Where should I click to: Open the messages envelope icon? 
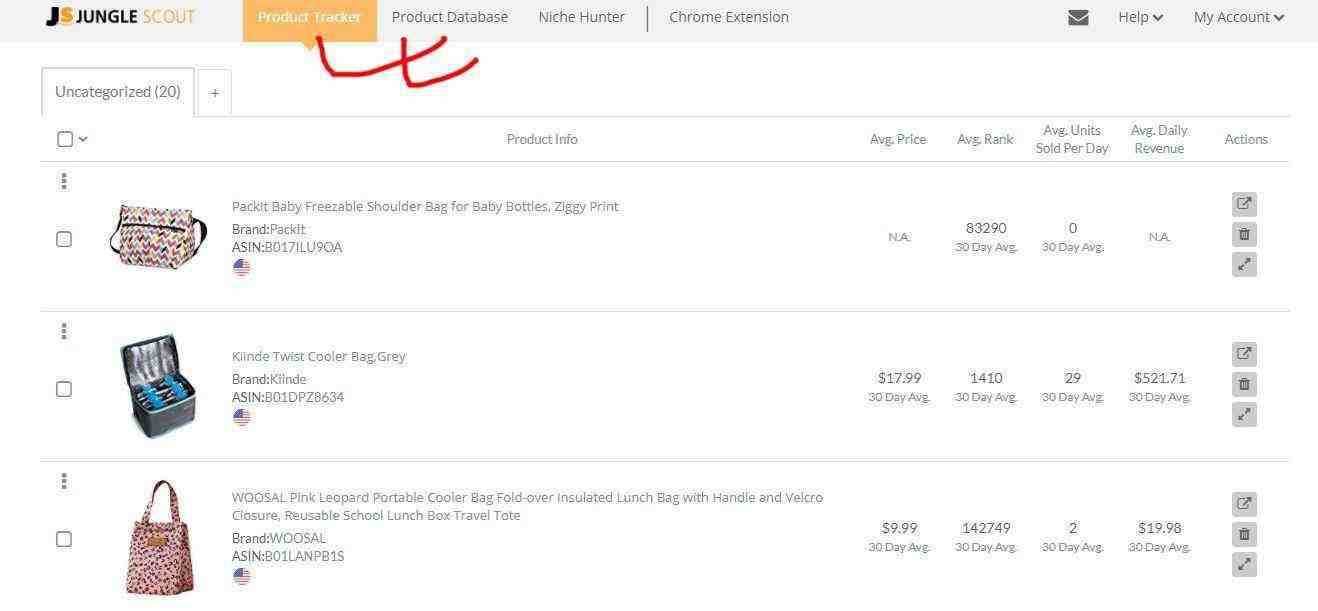point(1078,17)
